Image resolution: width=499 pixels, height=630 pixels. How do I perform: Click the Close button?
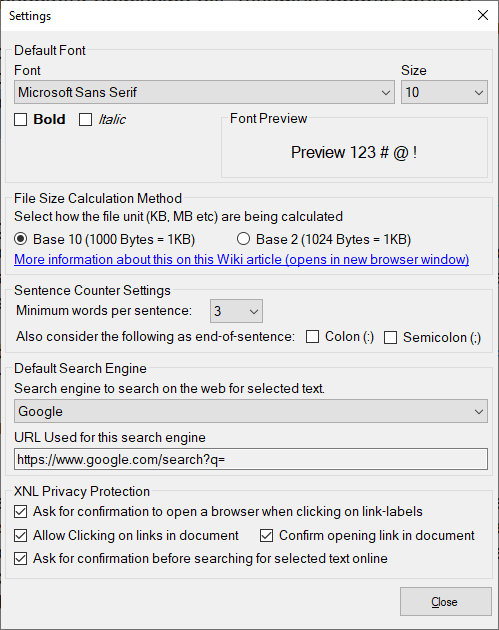click(446, 601)
